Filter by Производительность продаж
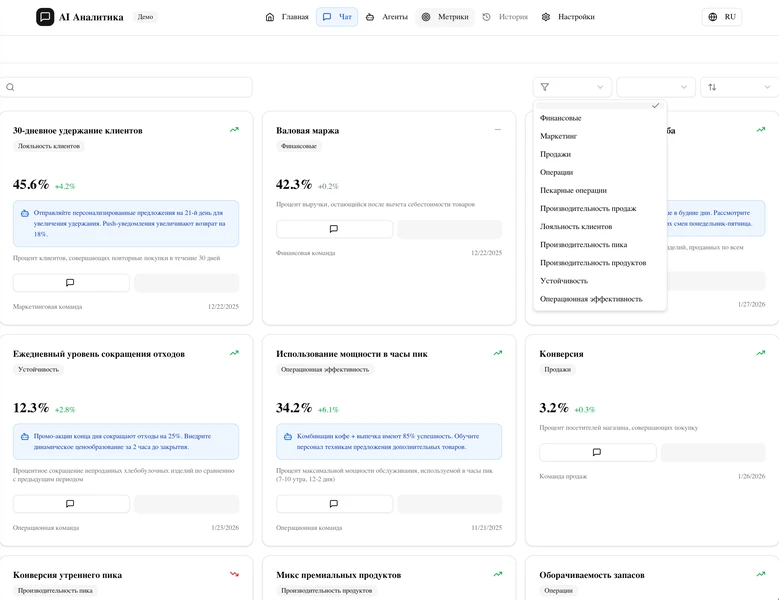779x600 pixels. pos(600,209)
